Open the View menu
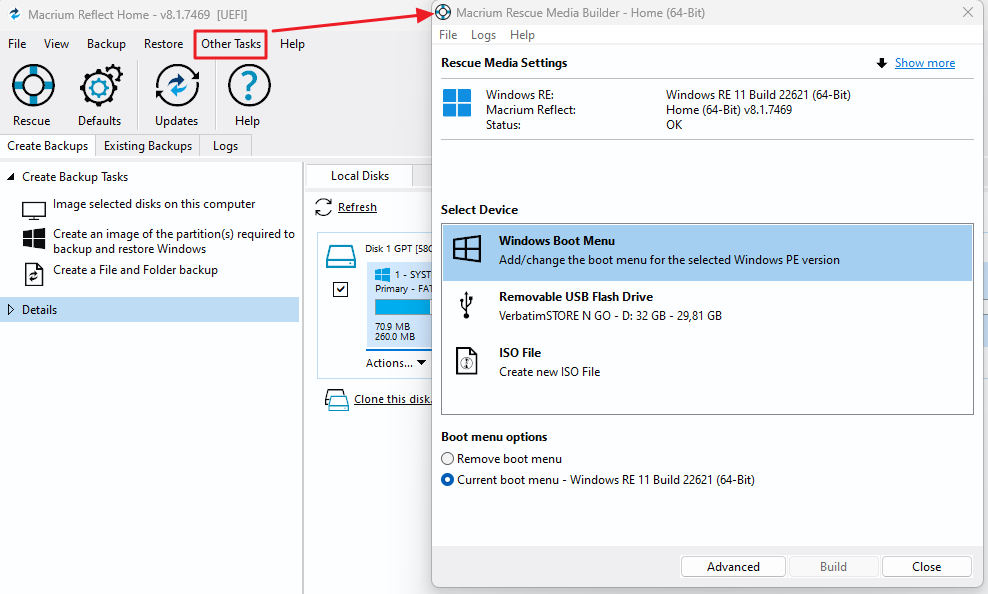The width and height of the screenshot is (988, 594). point(56,44)
